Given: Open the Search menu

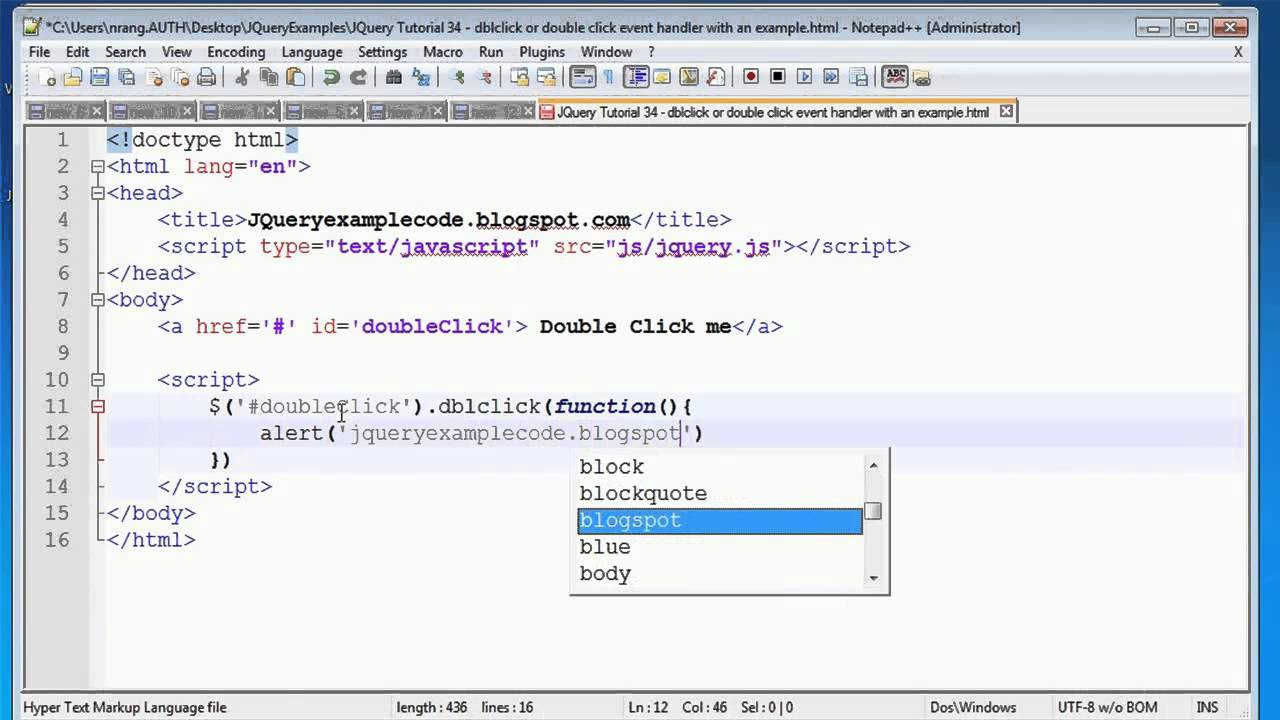Looking at the screenshot, I should pos(125,52).
